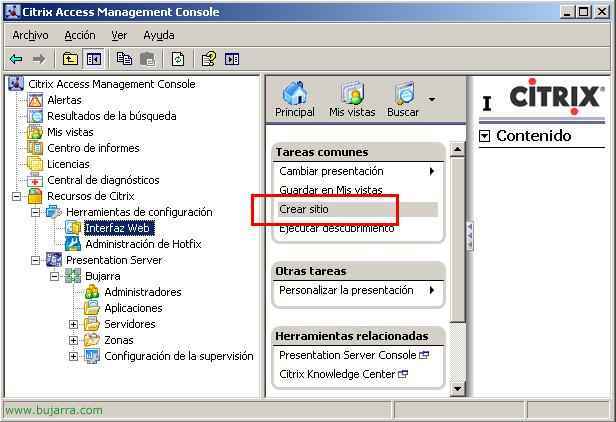This screenshot has height=422, width=616.
Task: Click Guardar en Mis vistas task
Action: (331, 190)
